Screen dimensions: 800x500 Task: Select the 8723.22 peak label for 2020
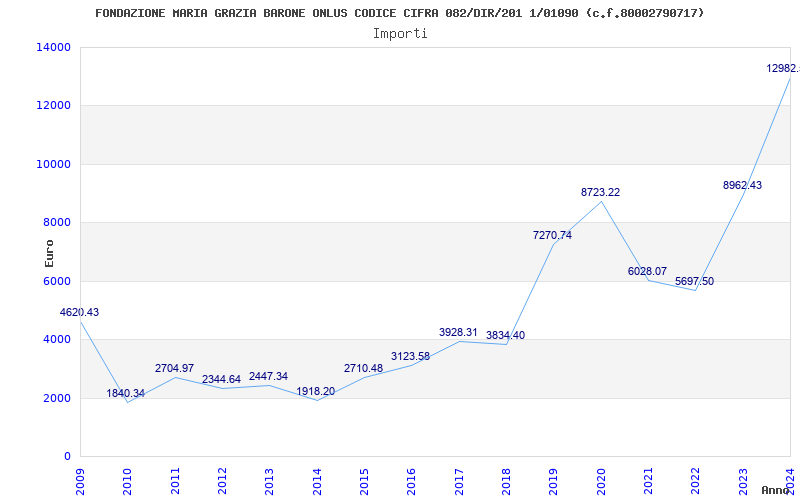pyautogui.click(x=601, y=192)
